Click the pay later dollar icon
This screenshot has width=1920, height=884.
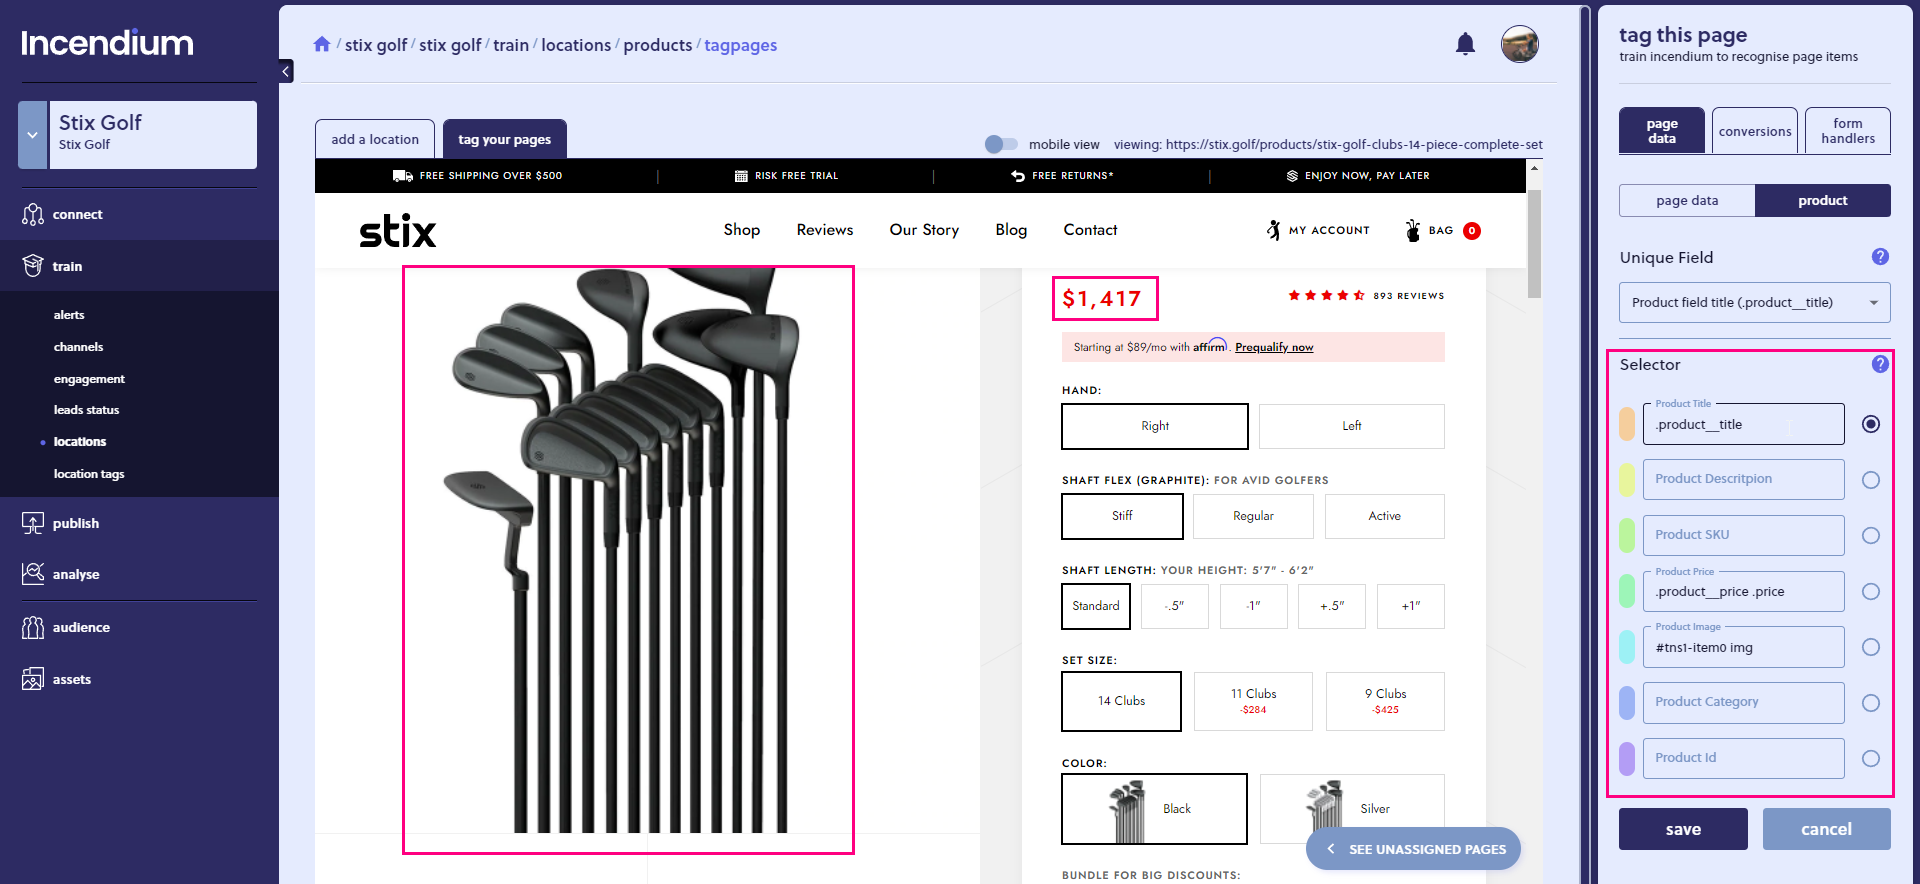tap(1292, 176)
